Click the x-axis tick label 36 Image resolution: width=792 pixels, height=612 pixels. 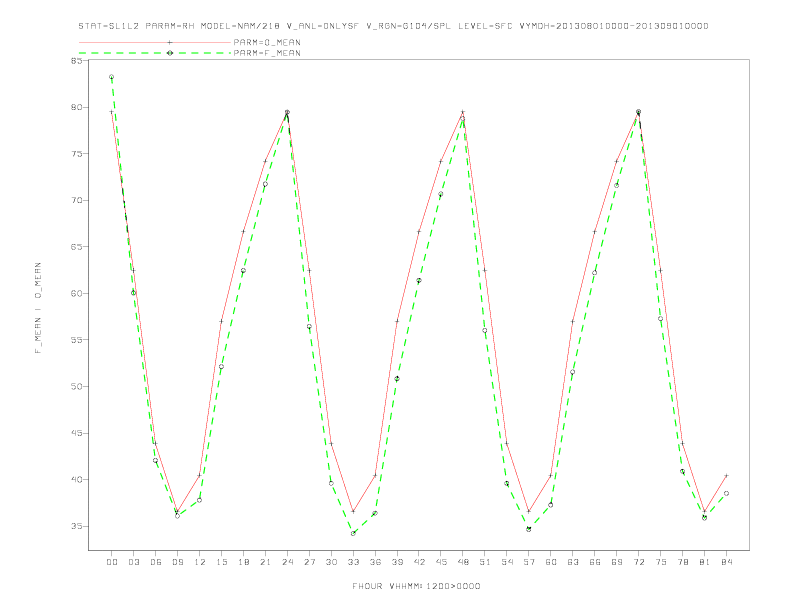tap(375, 562)
